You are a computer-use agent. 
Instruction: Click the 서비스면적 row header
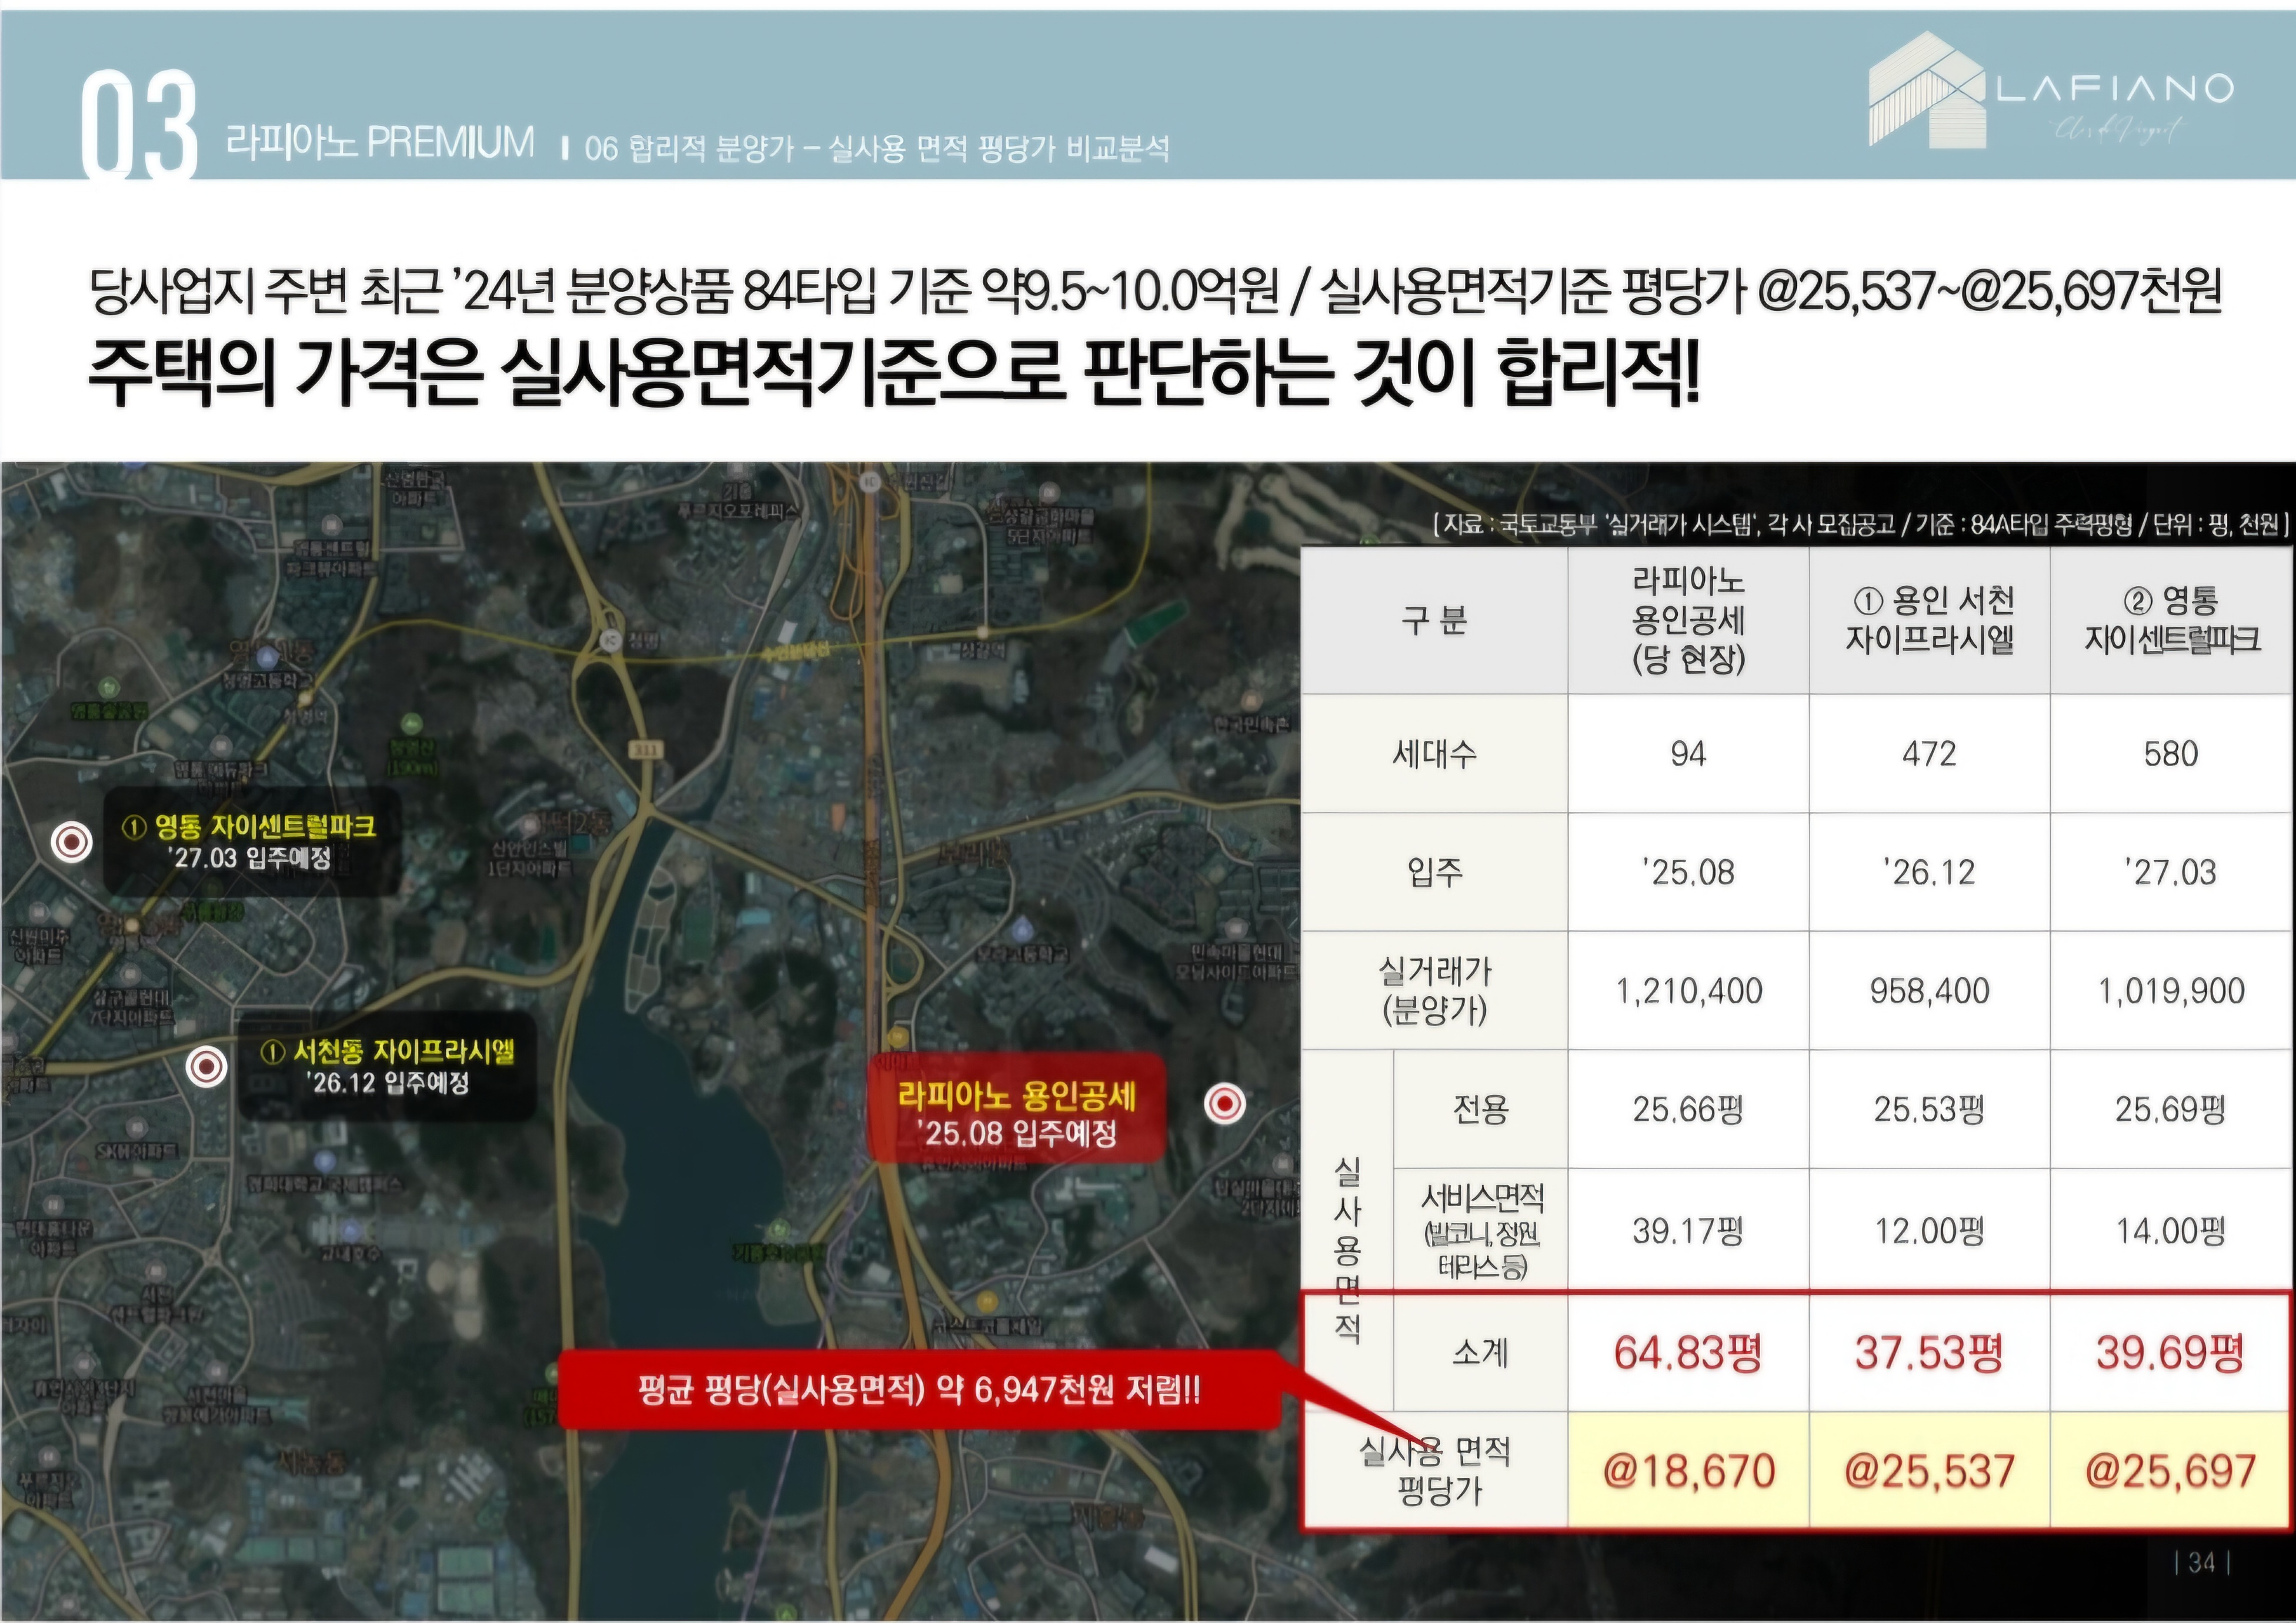[x=1480, y=1230]
